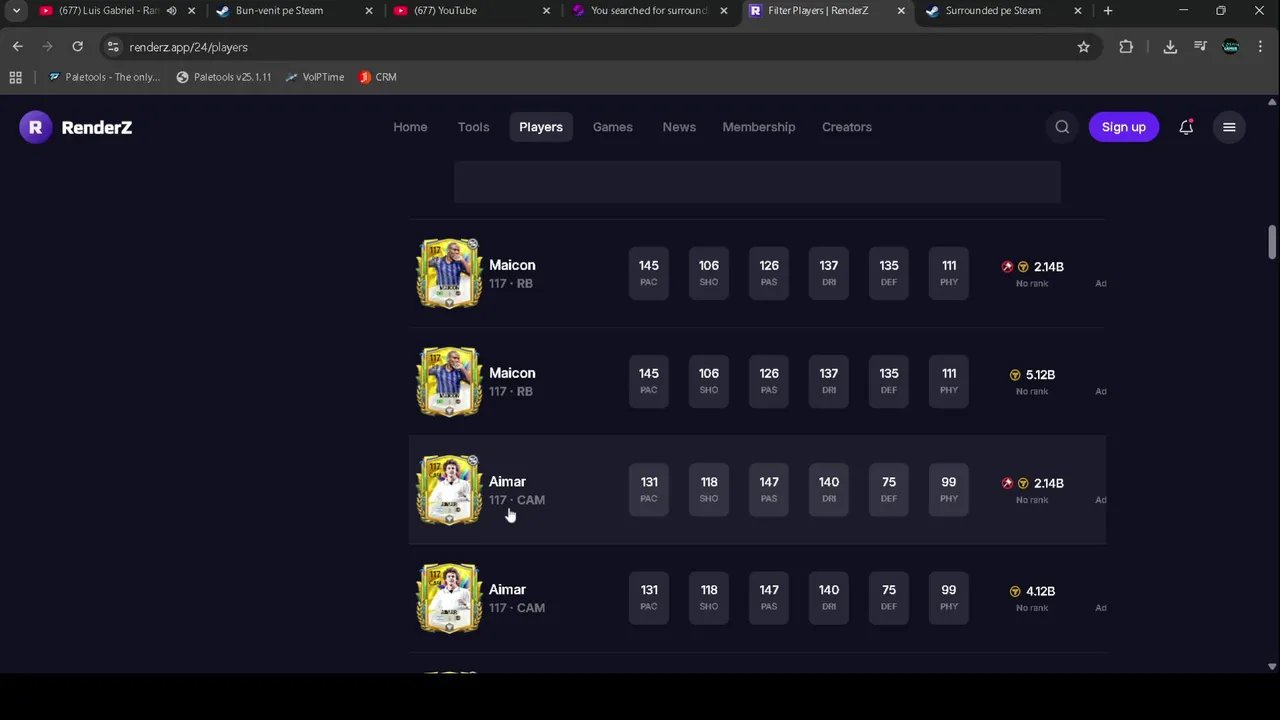The image size is (1280, 720).
Task: Click coin icon on 4.12B Aimar row
Action: pyautogui.click(x=1015, y=591)
